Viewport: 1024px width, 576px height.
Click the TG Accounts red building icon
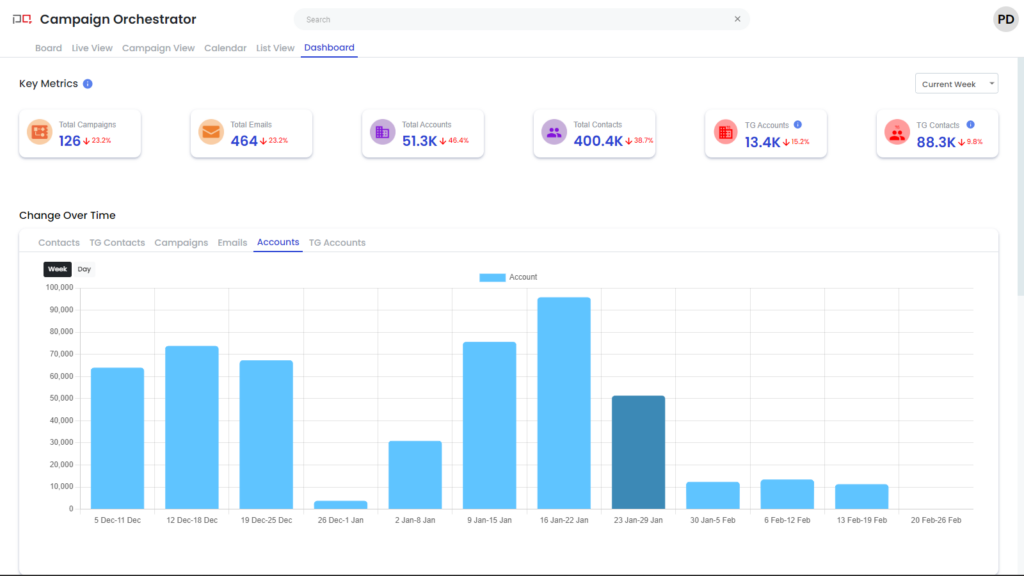pyautogui.click(x=726, y=132)
